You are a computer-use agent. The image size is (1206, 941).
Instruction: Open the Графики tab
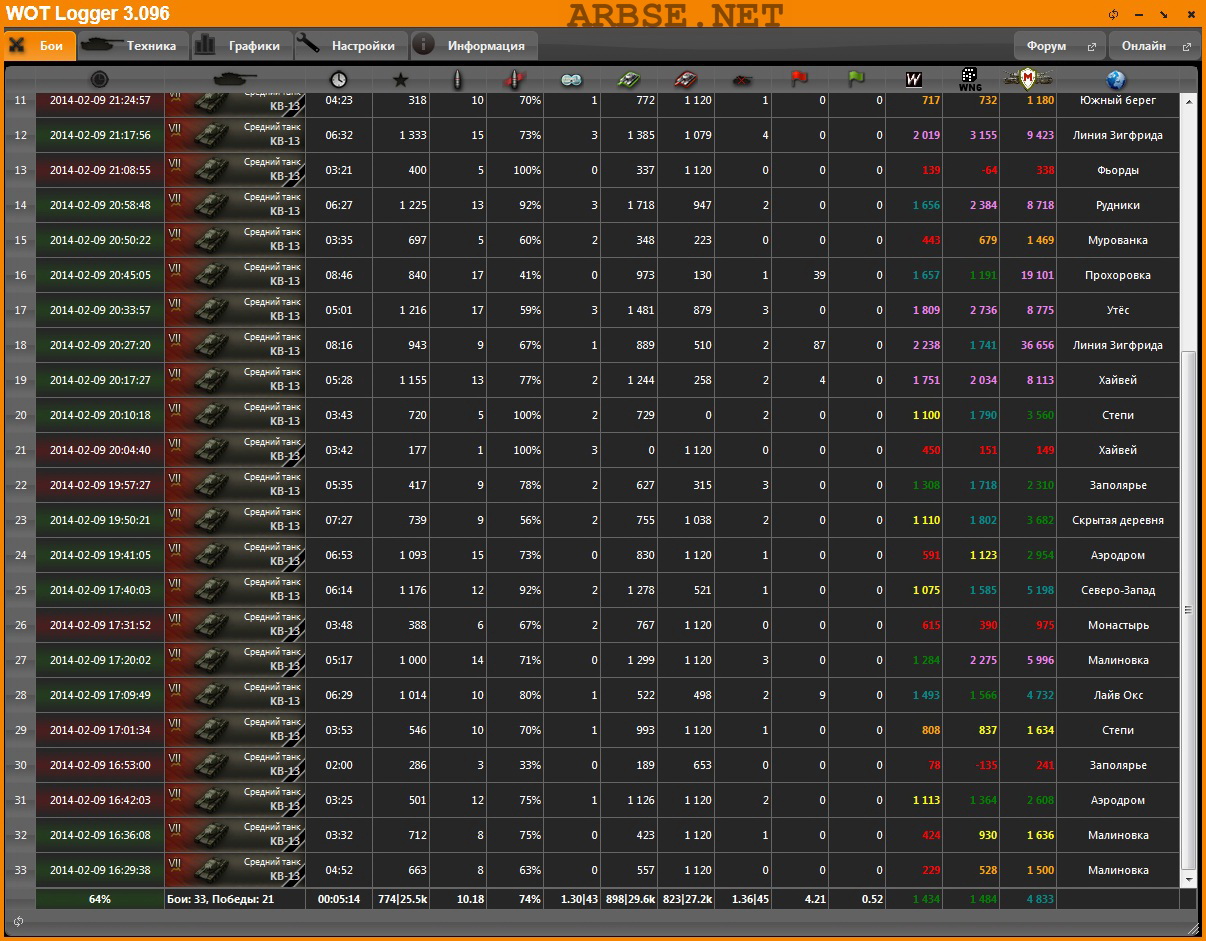[x=240, y=45]
